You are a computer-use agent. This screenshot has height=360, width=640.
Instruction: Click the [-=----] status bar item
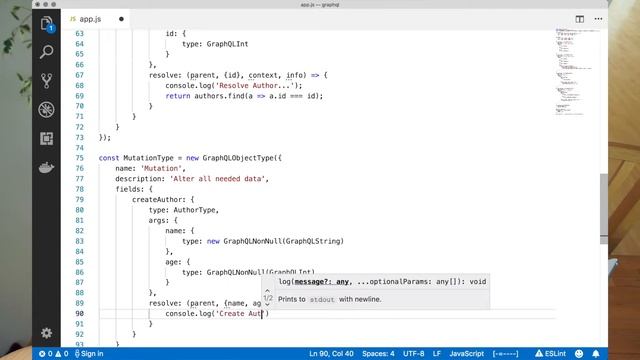pos(505,353)
